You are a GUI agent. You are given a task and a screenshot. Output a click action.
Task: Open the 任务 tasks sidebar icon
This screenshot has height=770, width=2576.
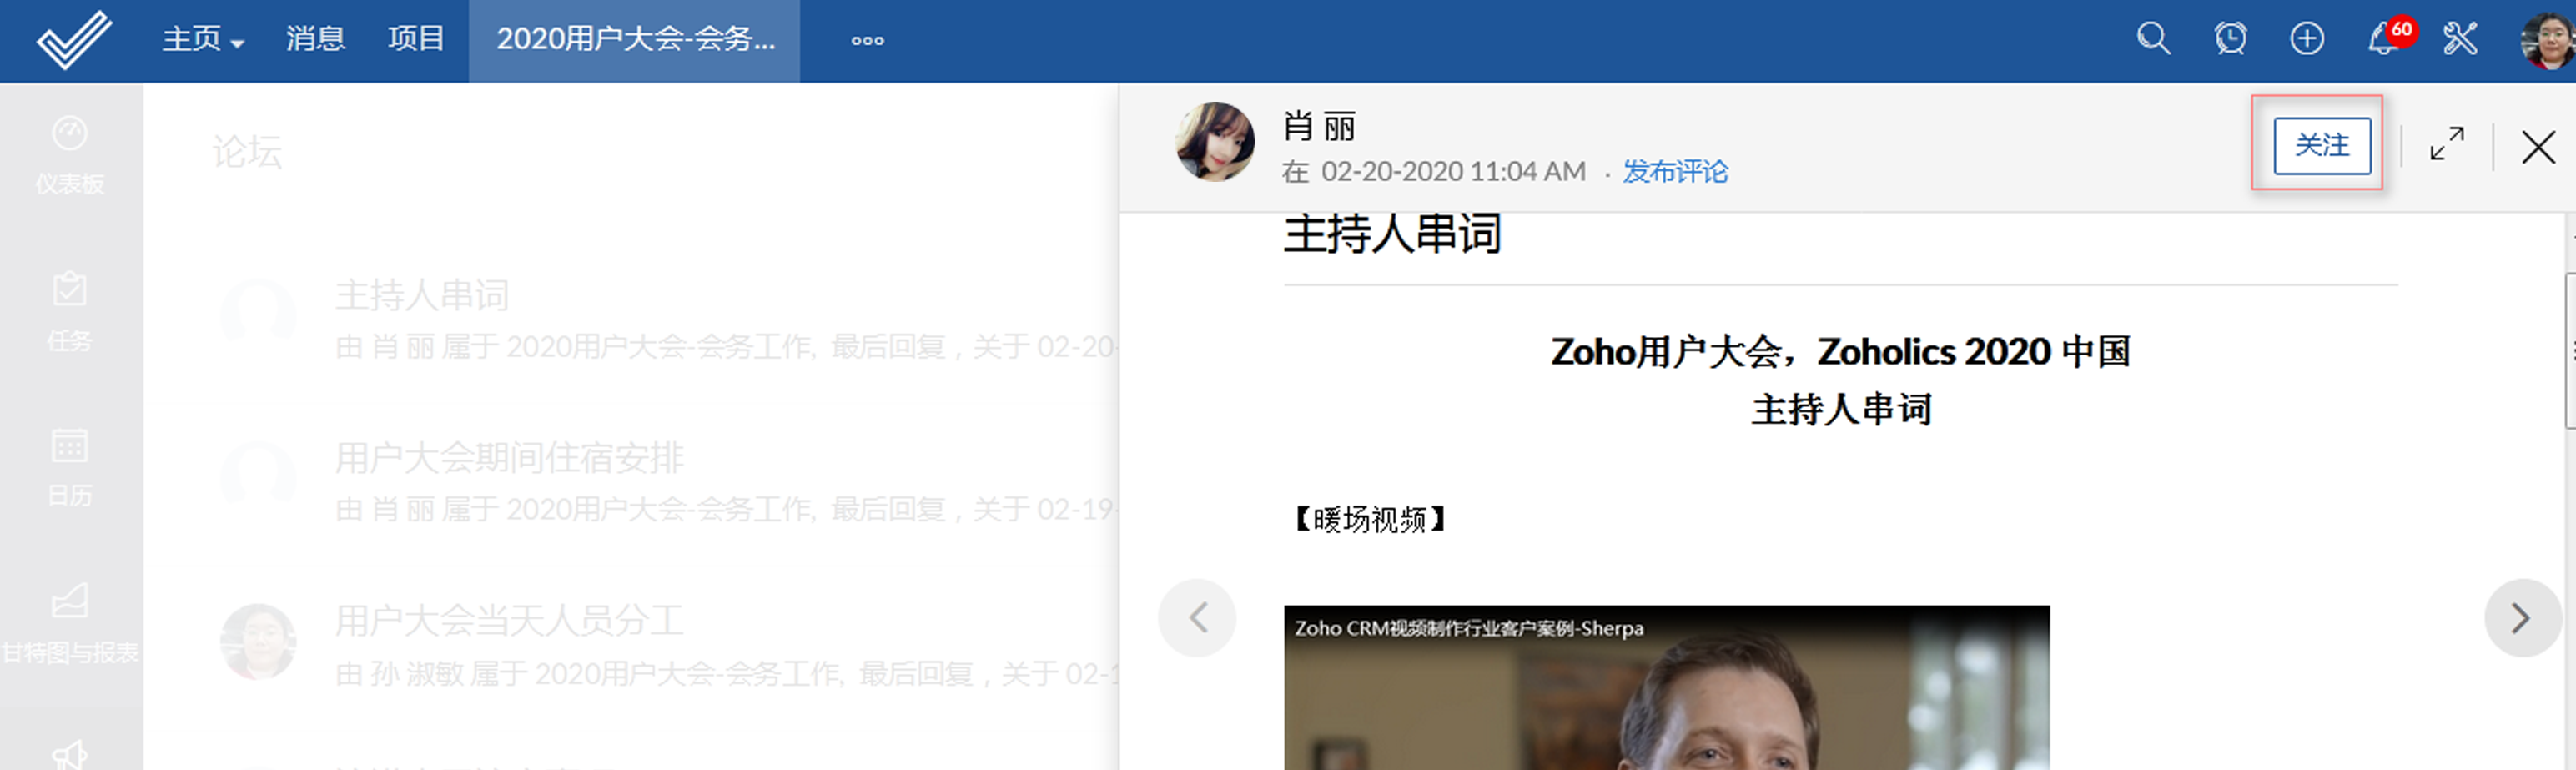[x=70, y=312]
